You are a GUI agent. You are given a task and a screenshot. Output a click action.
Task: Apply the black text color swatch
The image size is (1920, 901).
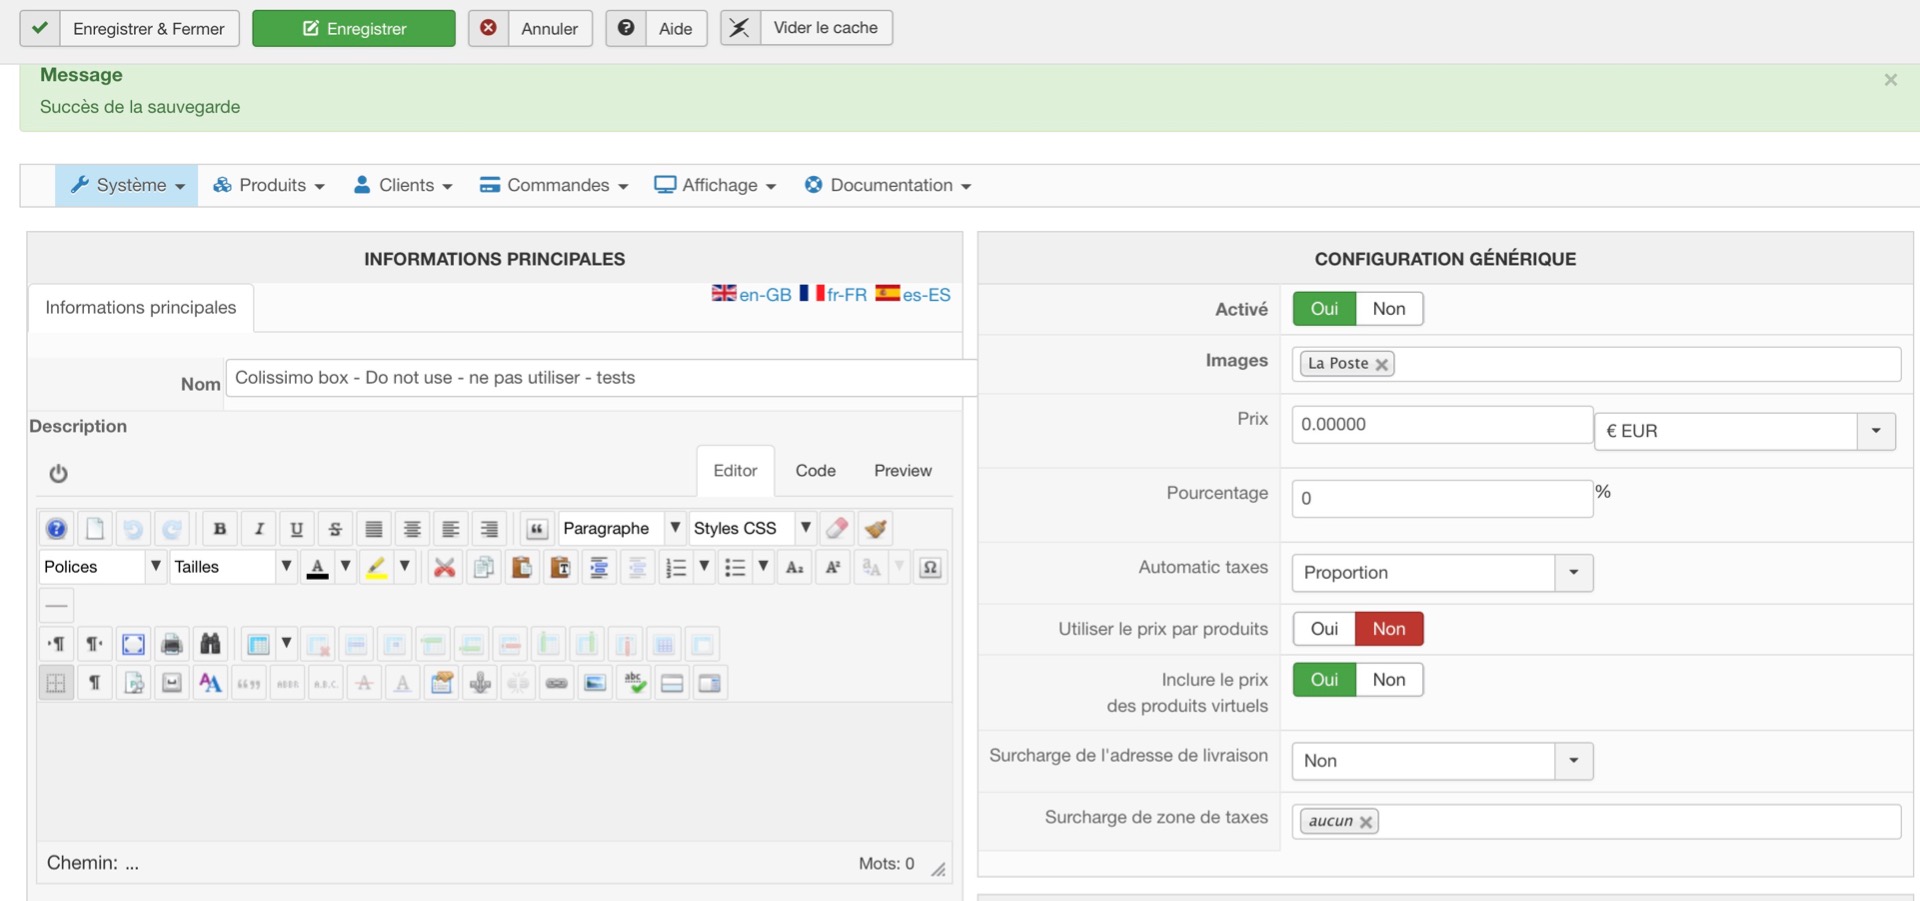pos(318,568)
